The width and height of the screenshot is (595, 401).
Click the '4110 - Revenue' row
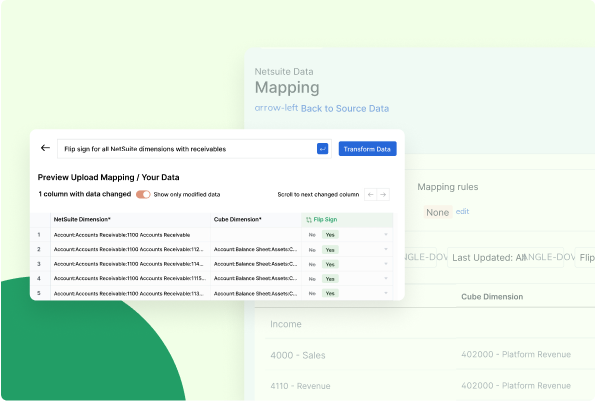click(x=300, y=386)
